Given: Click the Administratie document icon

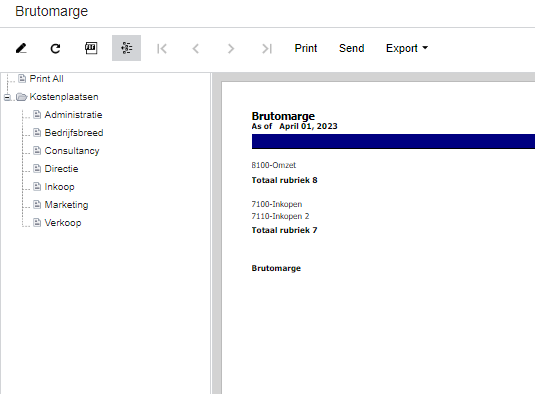Looking at the screenshot, I should click(37, 114).
